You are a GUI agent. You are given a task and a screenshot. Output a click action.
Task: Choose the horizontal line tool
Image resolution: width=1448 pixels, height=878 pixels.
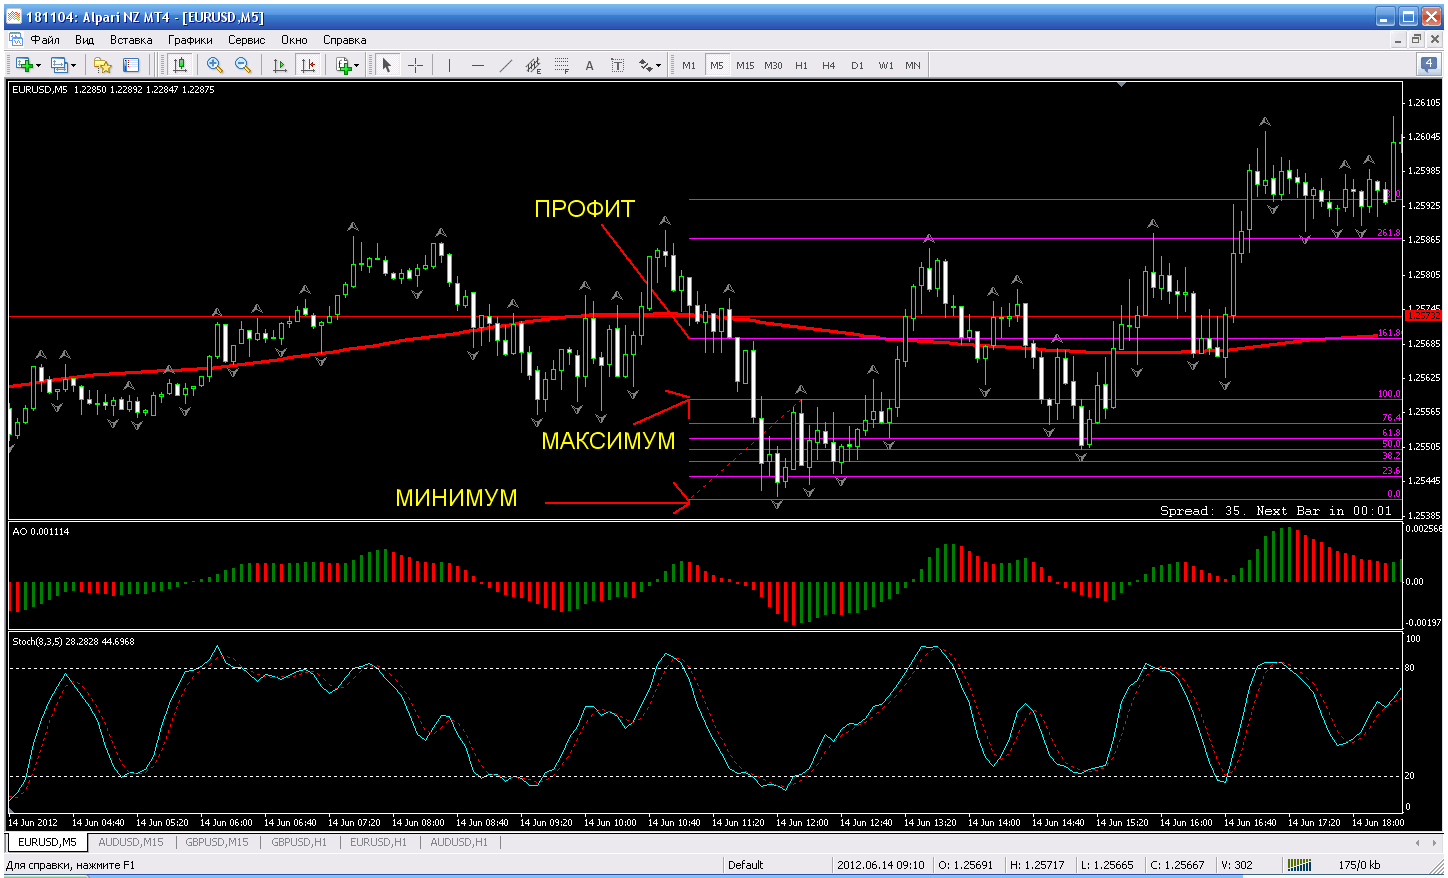478,65
